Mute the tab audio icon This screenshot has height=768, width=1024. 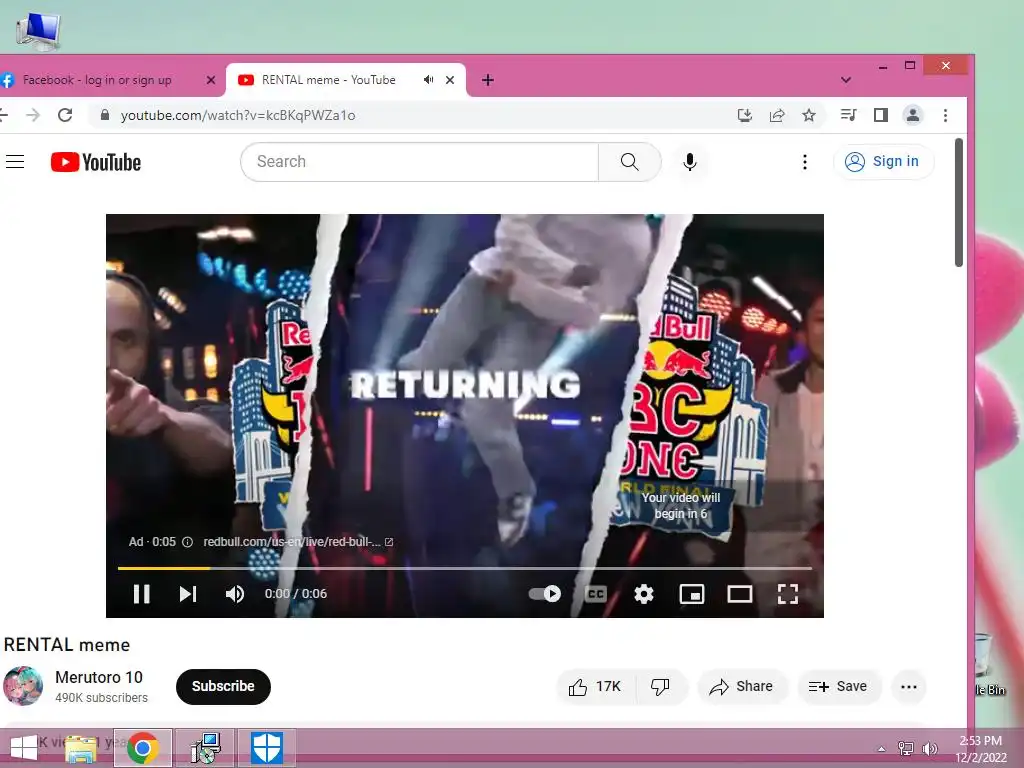[428, 80]
